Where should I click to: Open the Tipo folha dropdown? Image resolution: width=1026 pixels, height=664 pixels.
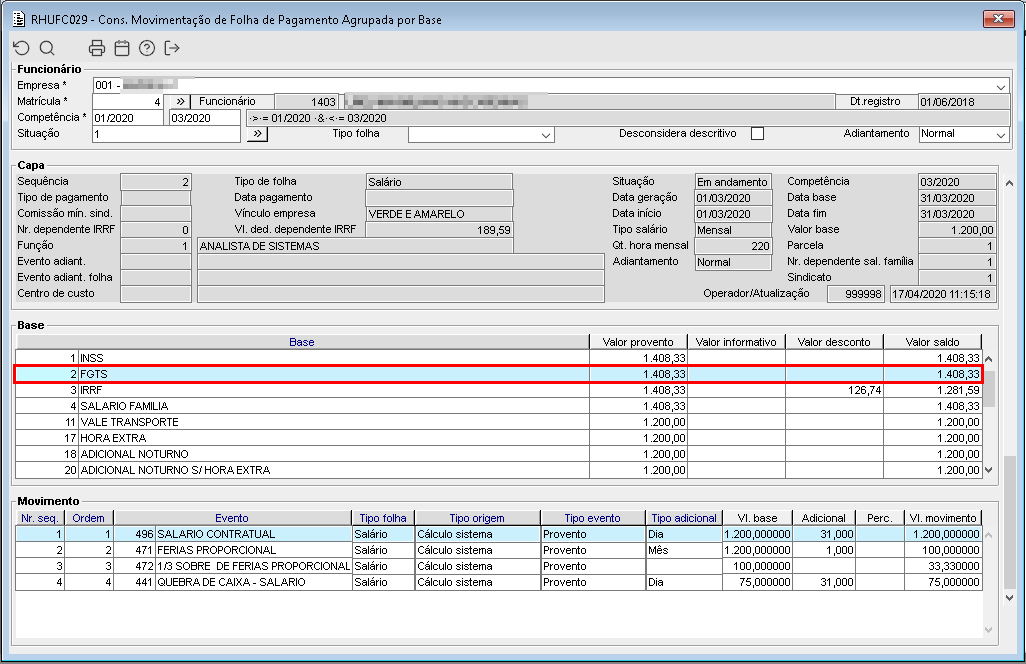546,135
